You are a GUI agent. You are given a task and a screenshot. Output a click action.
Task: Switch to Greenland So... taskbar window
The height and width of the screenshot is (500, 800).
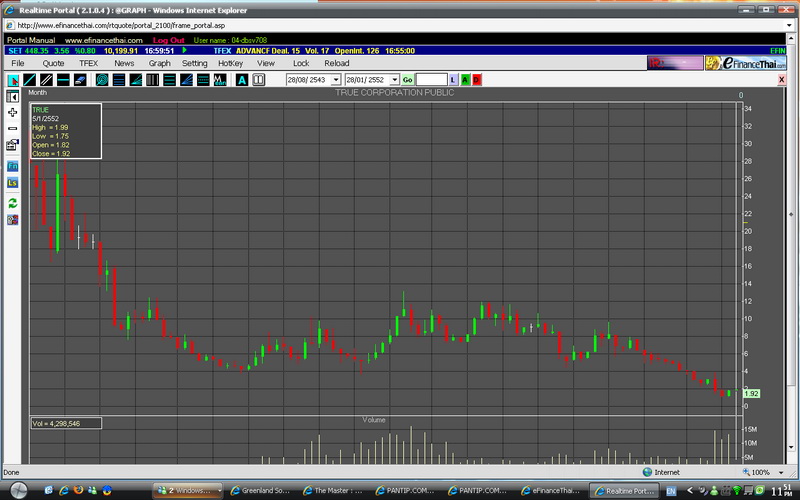pyautogui.click(x=261, y=491)
